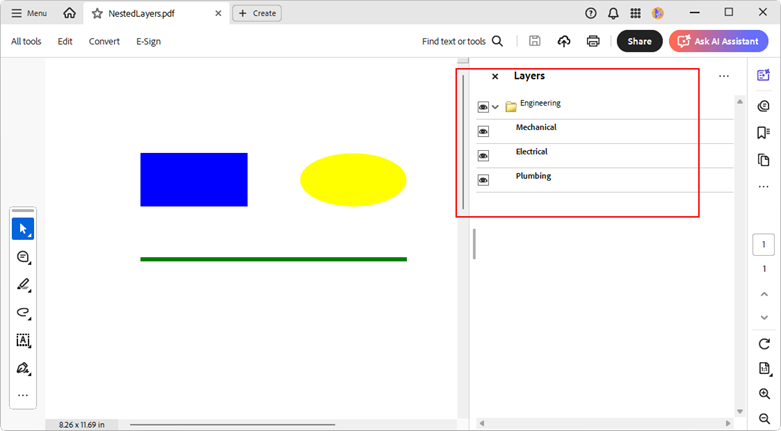The image size is (781, 431).
Task: Toggle visibility of the Electrical layer
Action: pos(483,156)
